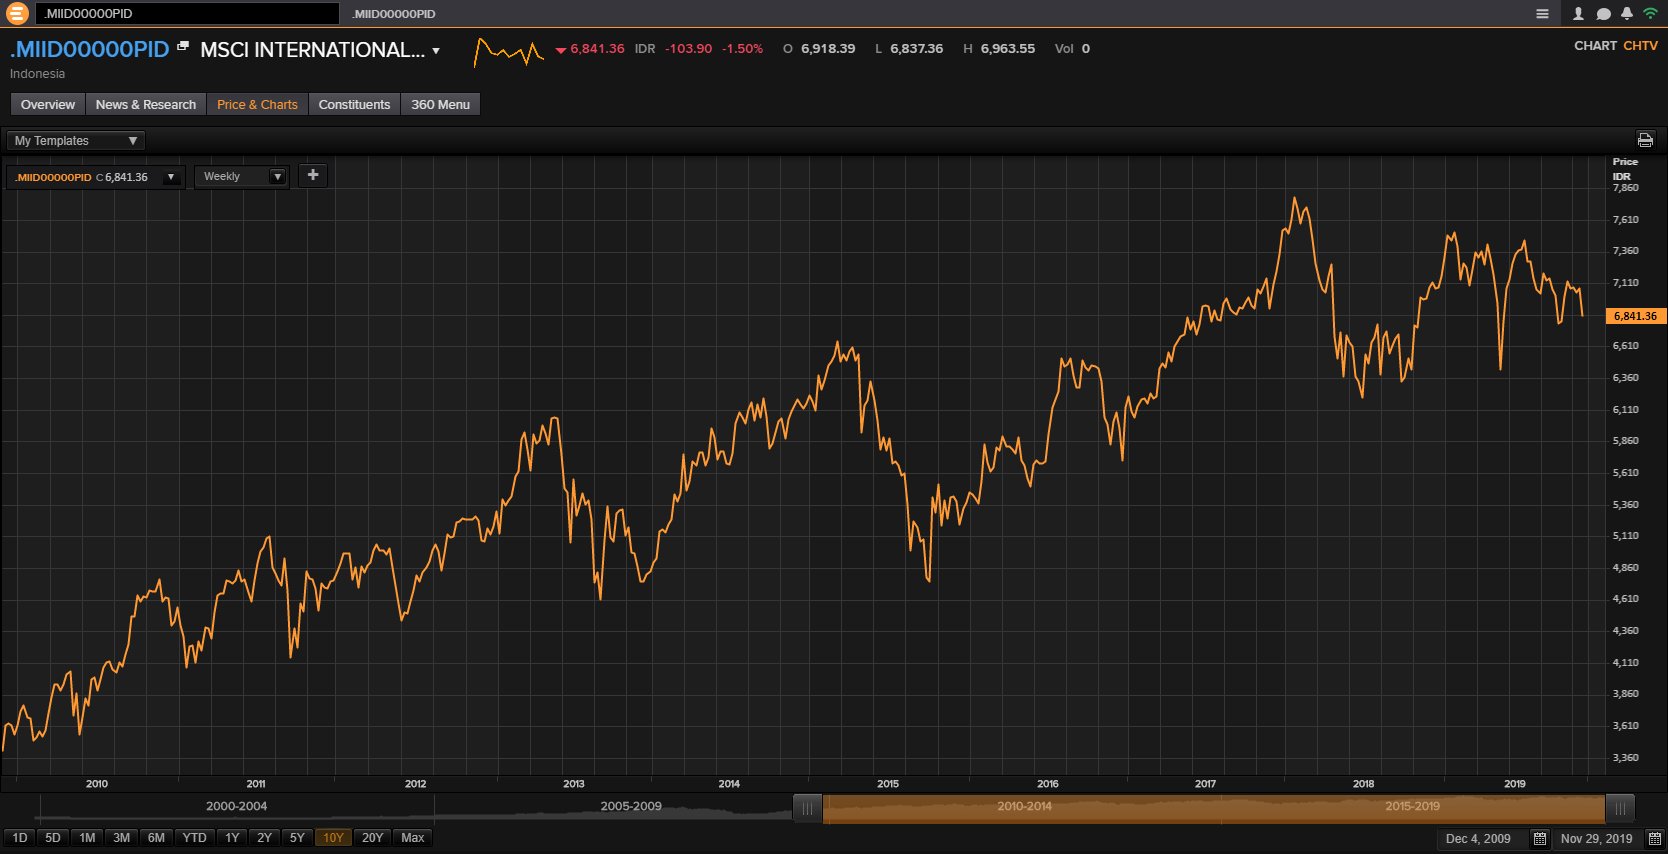1668x854 pixels.
Task: Click the orange selected range in the navigator
Action: click(1214, 809)
